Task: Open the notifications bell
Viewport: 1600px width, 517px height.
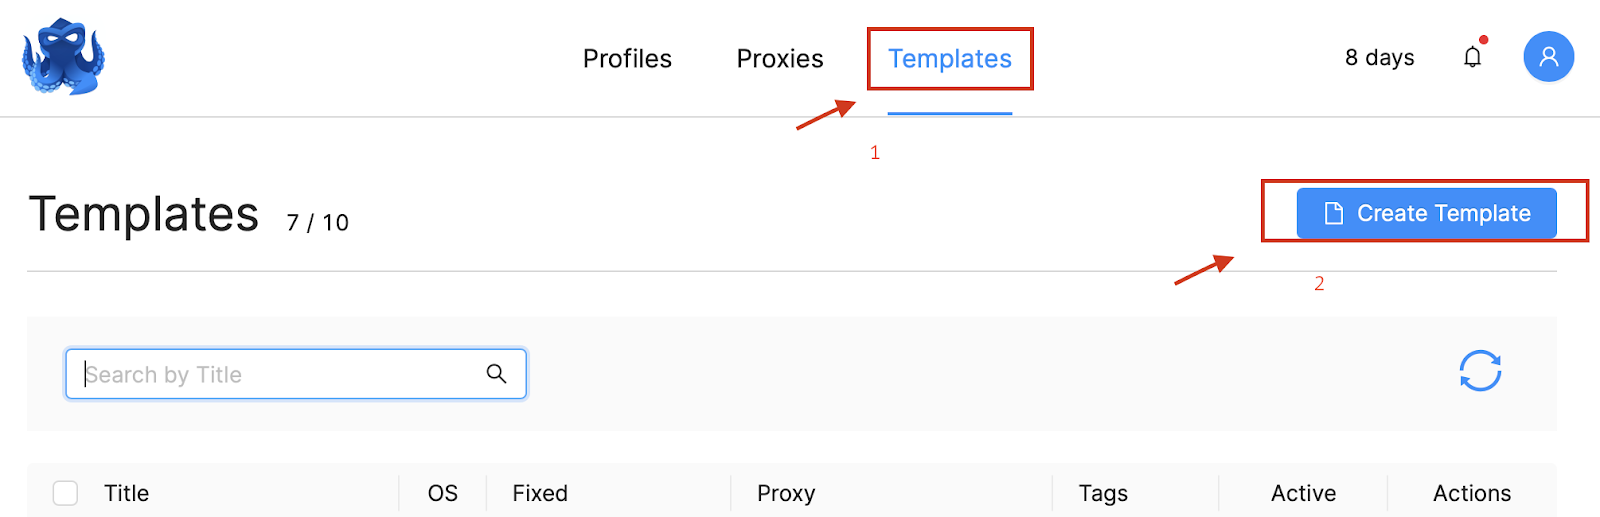Action: [x=1473, y=57]
